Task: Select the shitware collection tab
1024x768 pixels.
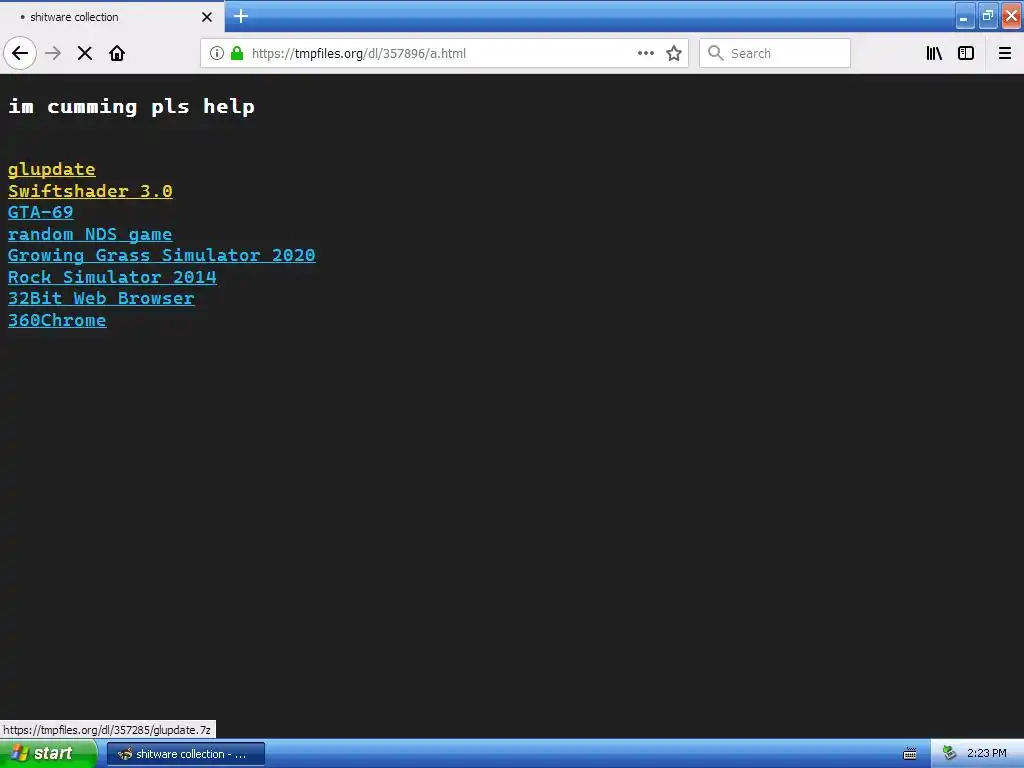Action: pos(112,16)
